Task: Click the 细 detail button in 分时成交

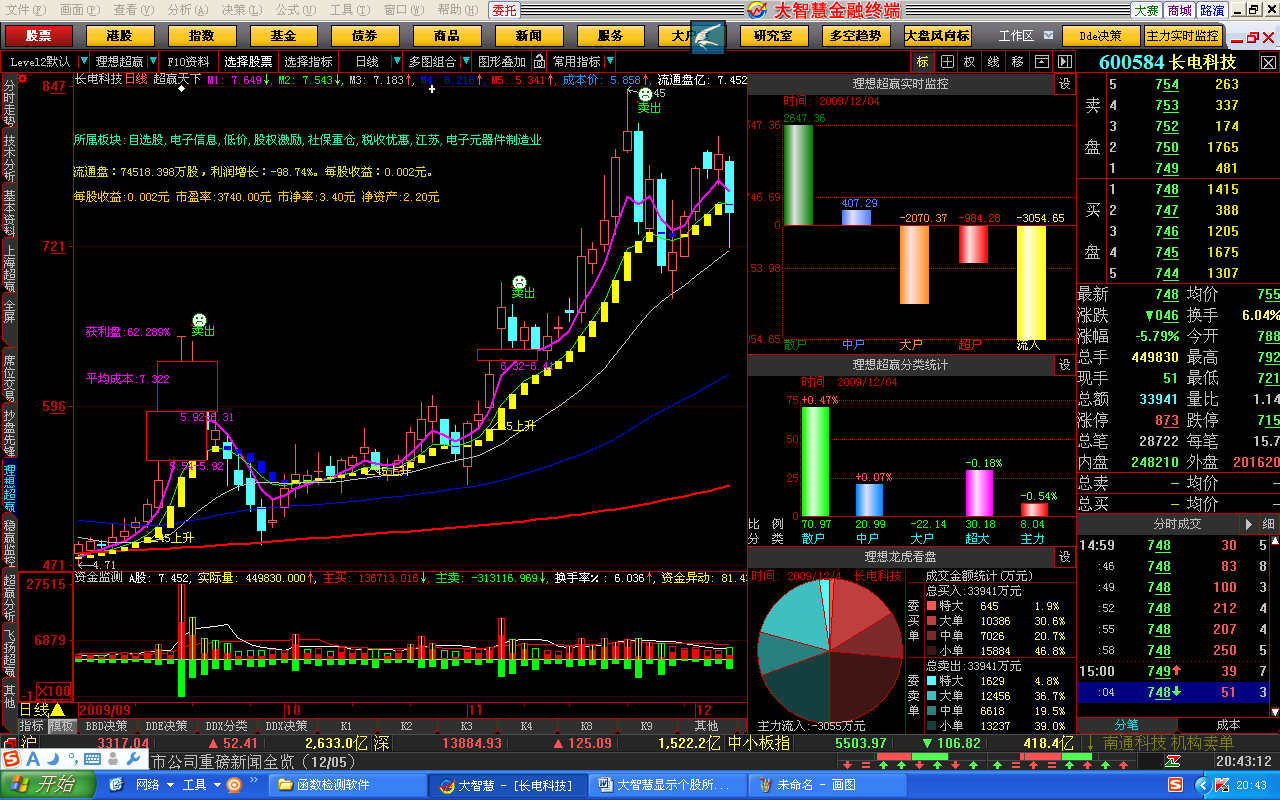Action: point(1268,524)
